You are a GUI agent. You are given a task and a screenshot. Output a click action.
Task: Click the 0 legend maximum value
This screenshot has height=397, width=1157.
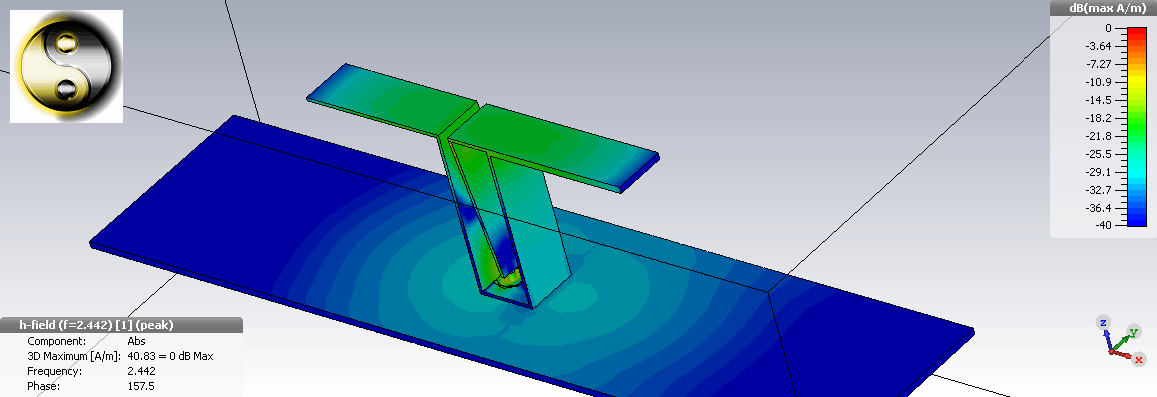click(x=1108, y=28)
